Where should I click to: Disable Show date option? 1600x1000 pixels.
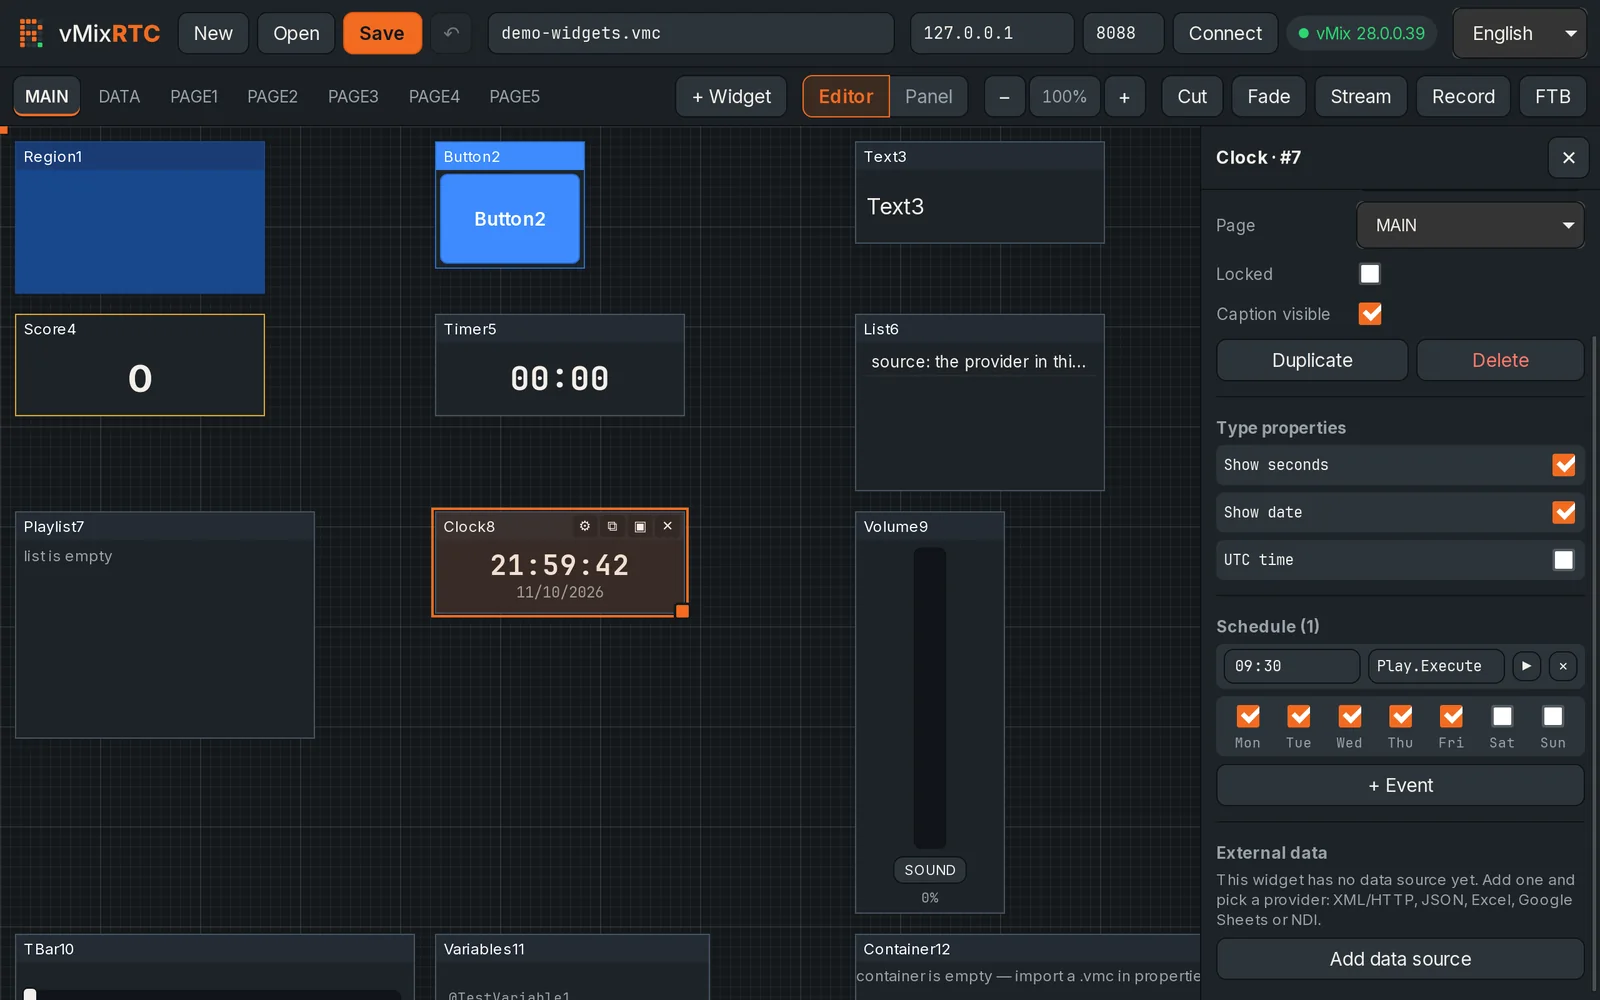pyautogui.click(x=1564, y=512)
